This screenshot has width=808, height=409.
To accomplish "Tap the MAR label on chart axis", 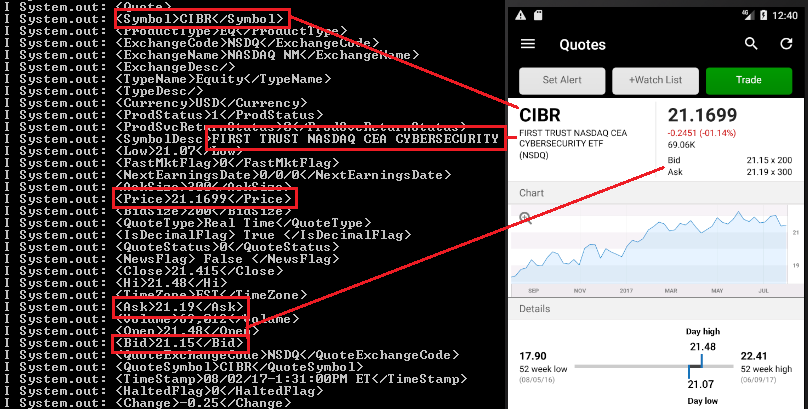I will click(x=671, y=291).
